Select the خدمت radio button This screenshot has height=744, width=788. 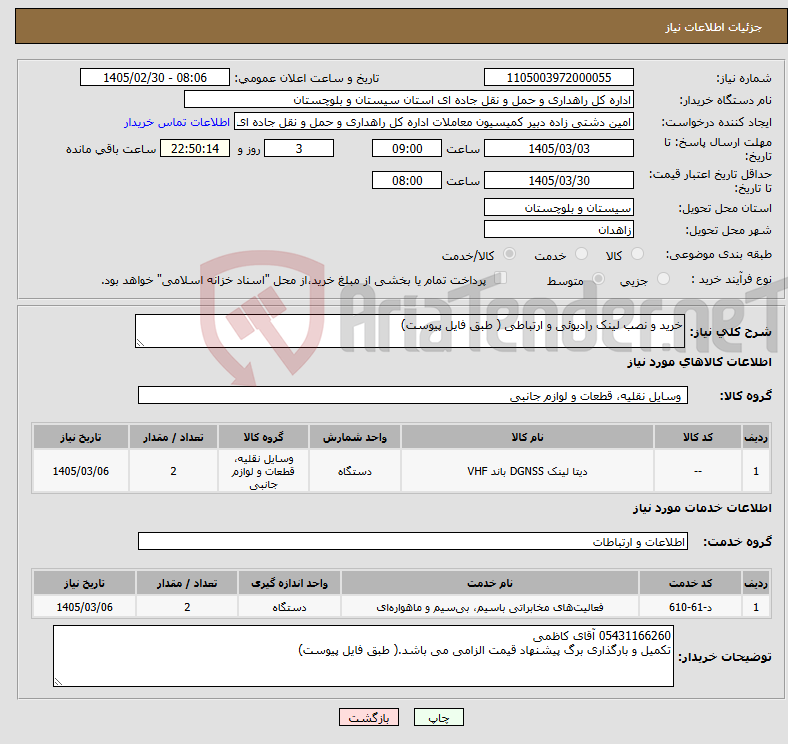click(x=581, y=254)
